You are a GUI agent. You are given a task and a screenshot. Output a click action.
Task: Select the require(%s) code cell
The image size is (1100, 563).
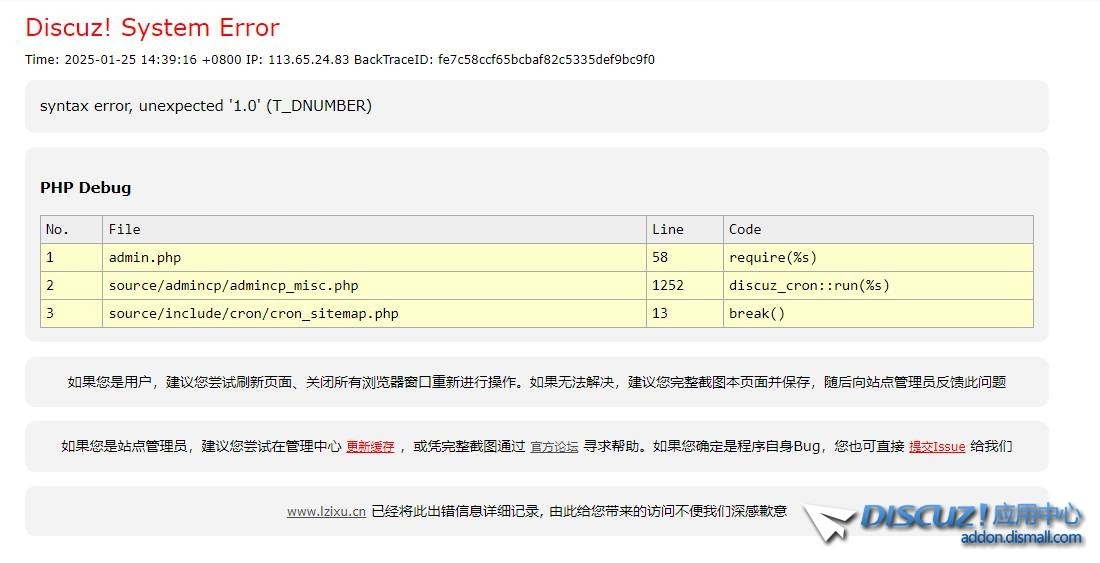click(878, 257)
